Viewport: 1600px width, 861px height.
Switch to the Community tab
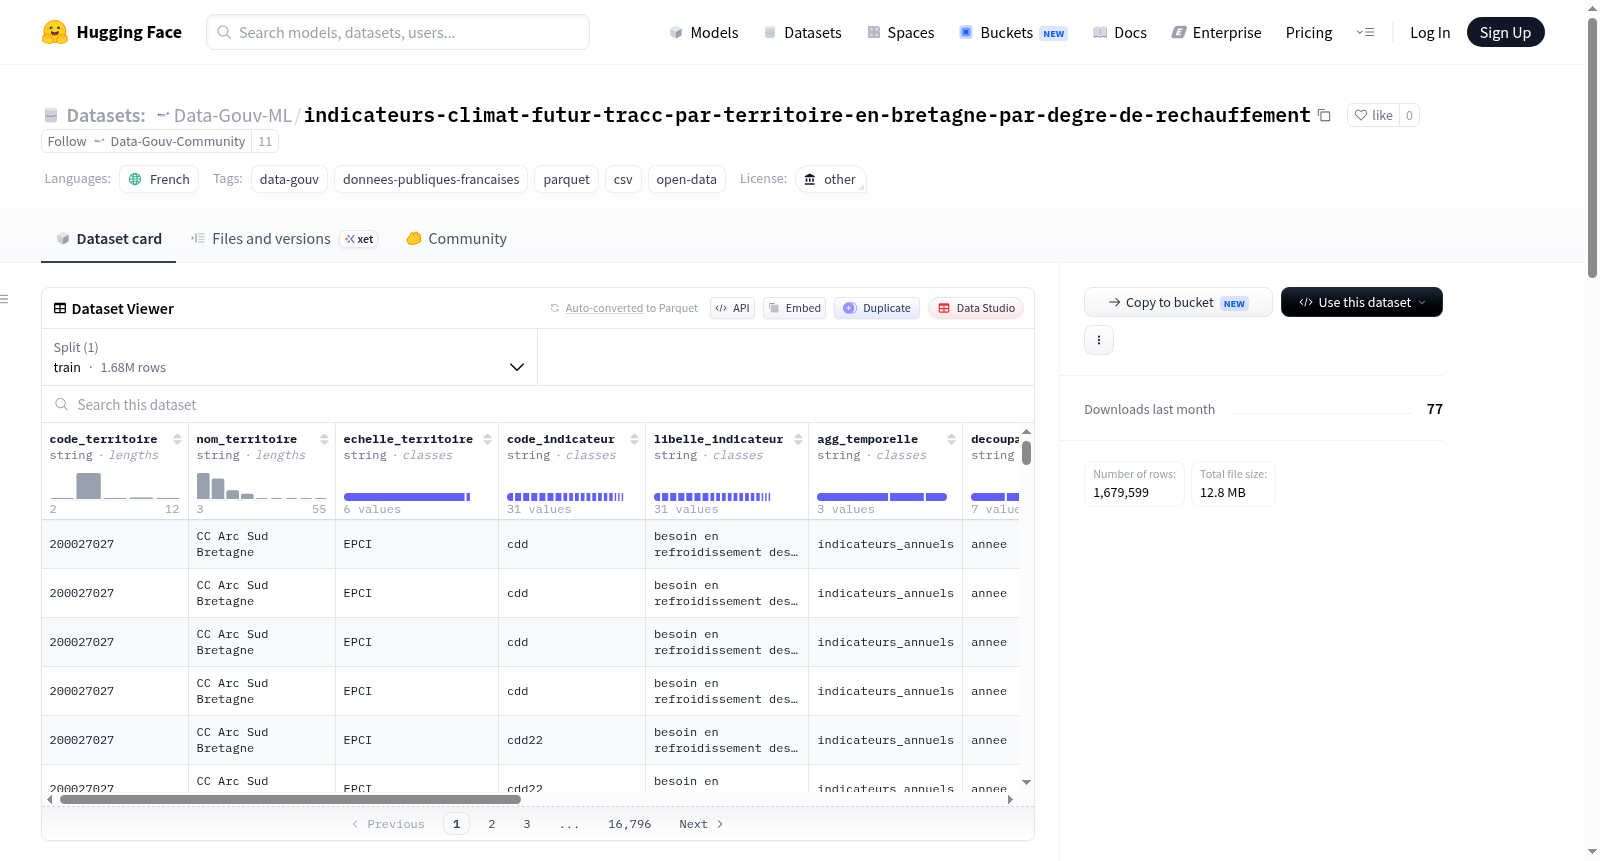[x=456, y=239]
